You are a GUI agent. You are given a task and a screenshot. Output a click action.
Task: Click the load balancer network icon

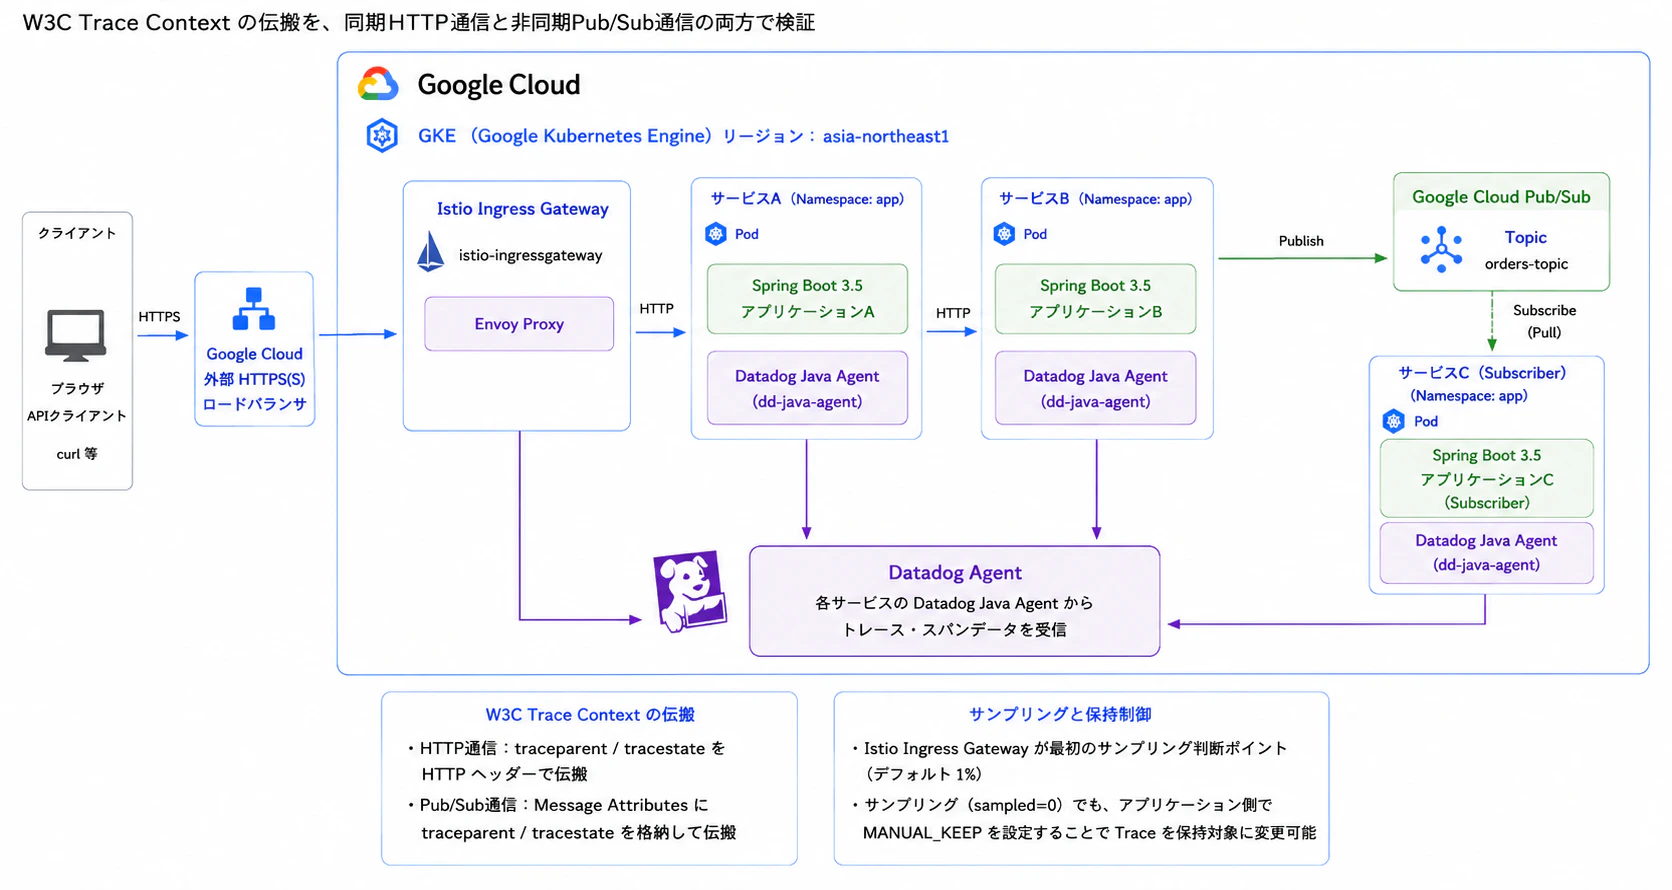254,309
